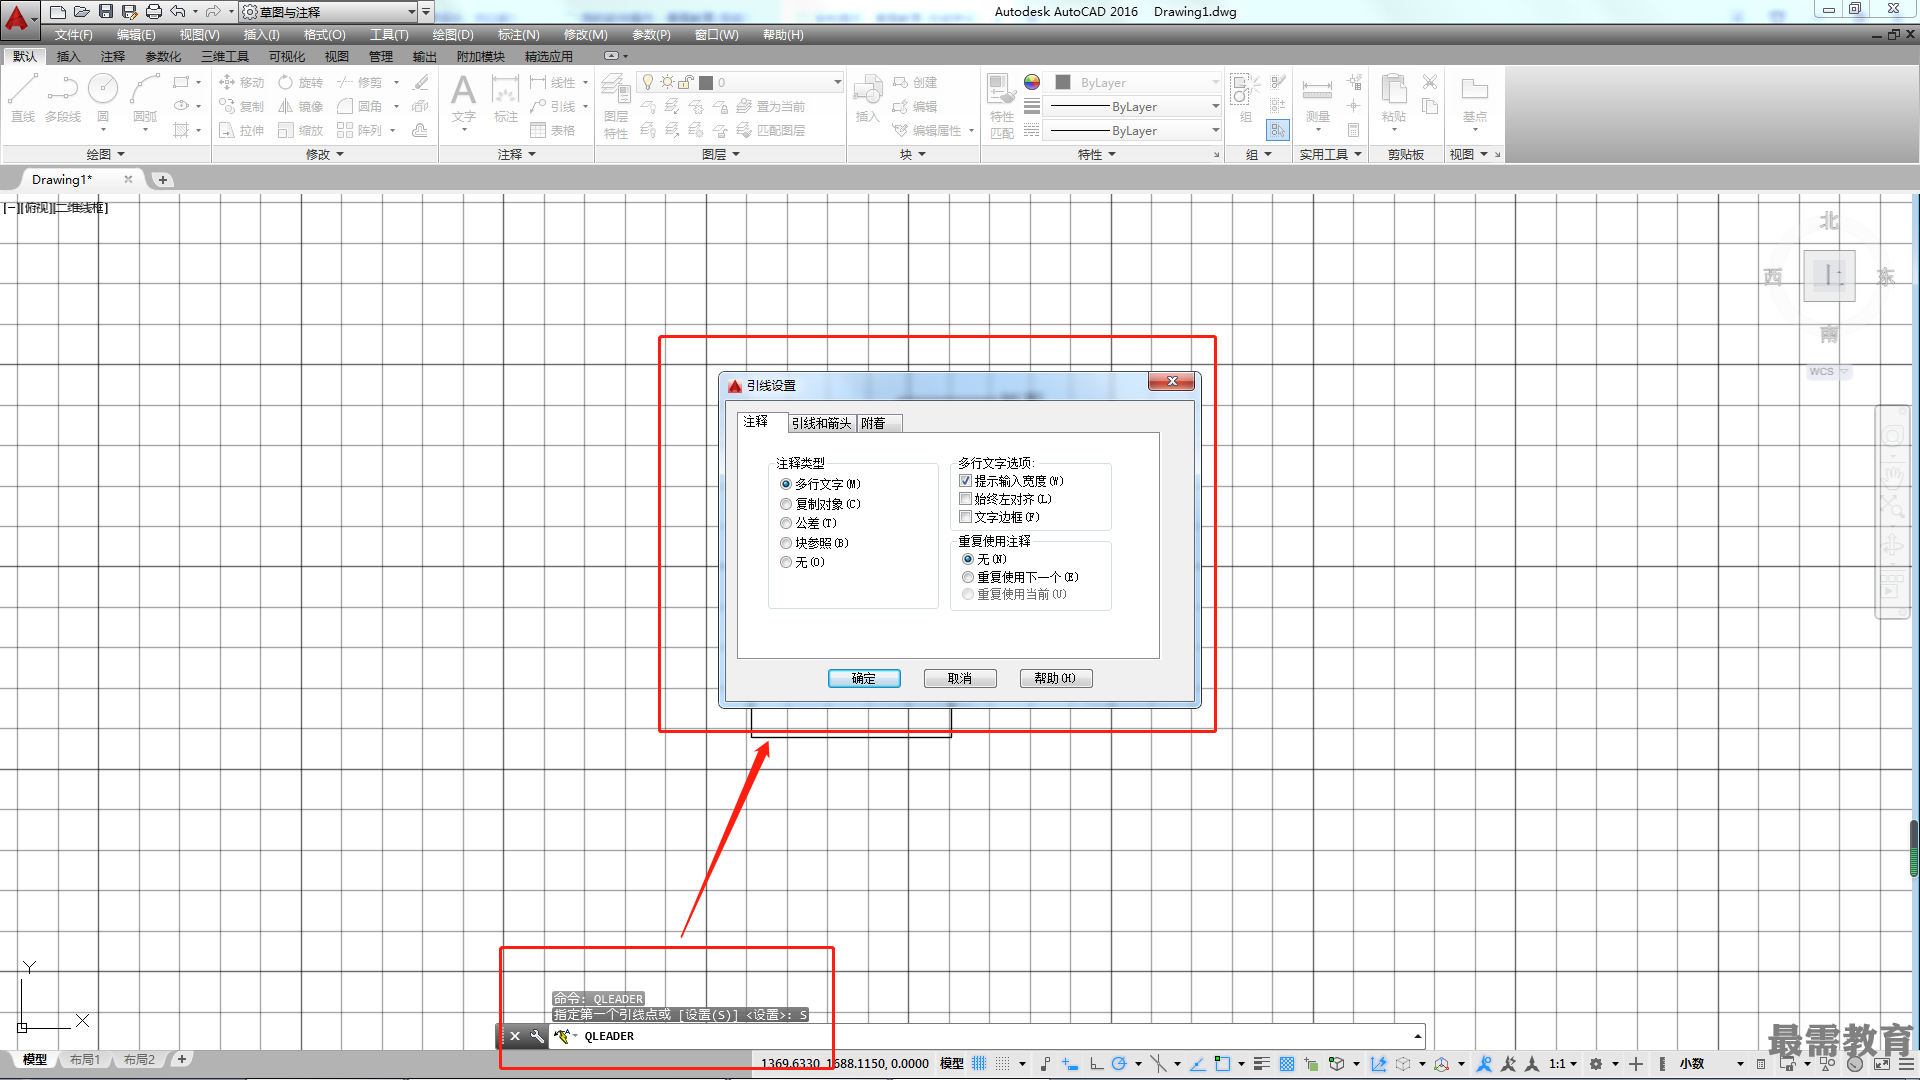Click the Stretch (拉伸) tool

click(241, 130)
